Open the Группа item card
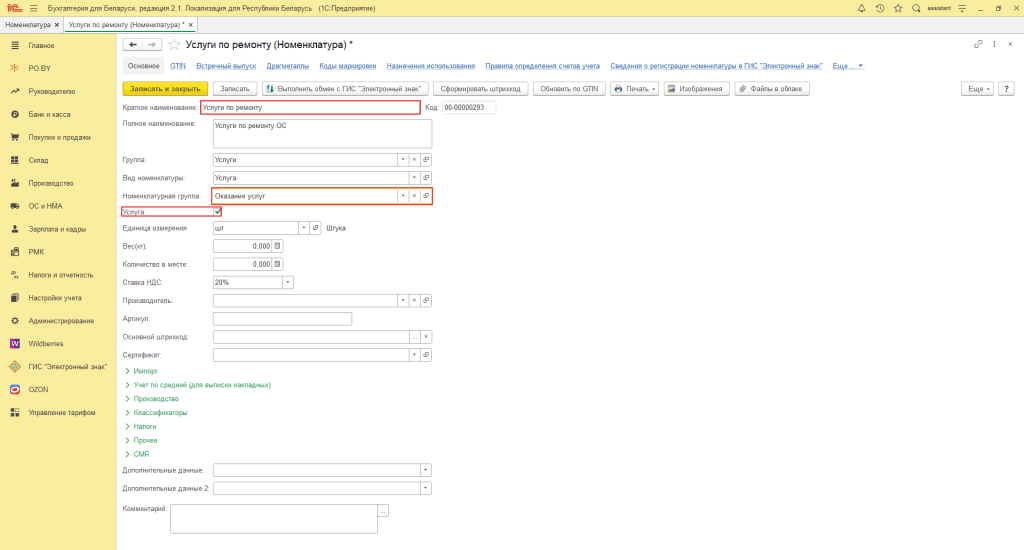The height and width of the screenshot is (550, 1024). [426, 159]
